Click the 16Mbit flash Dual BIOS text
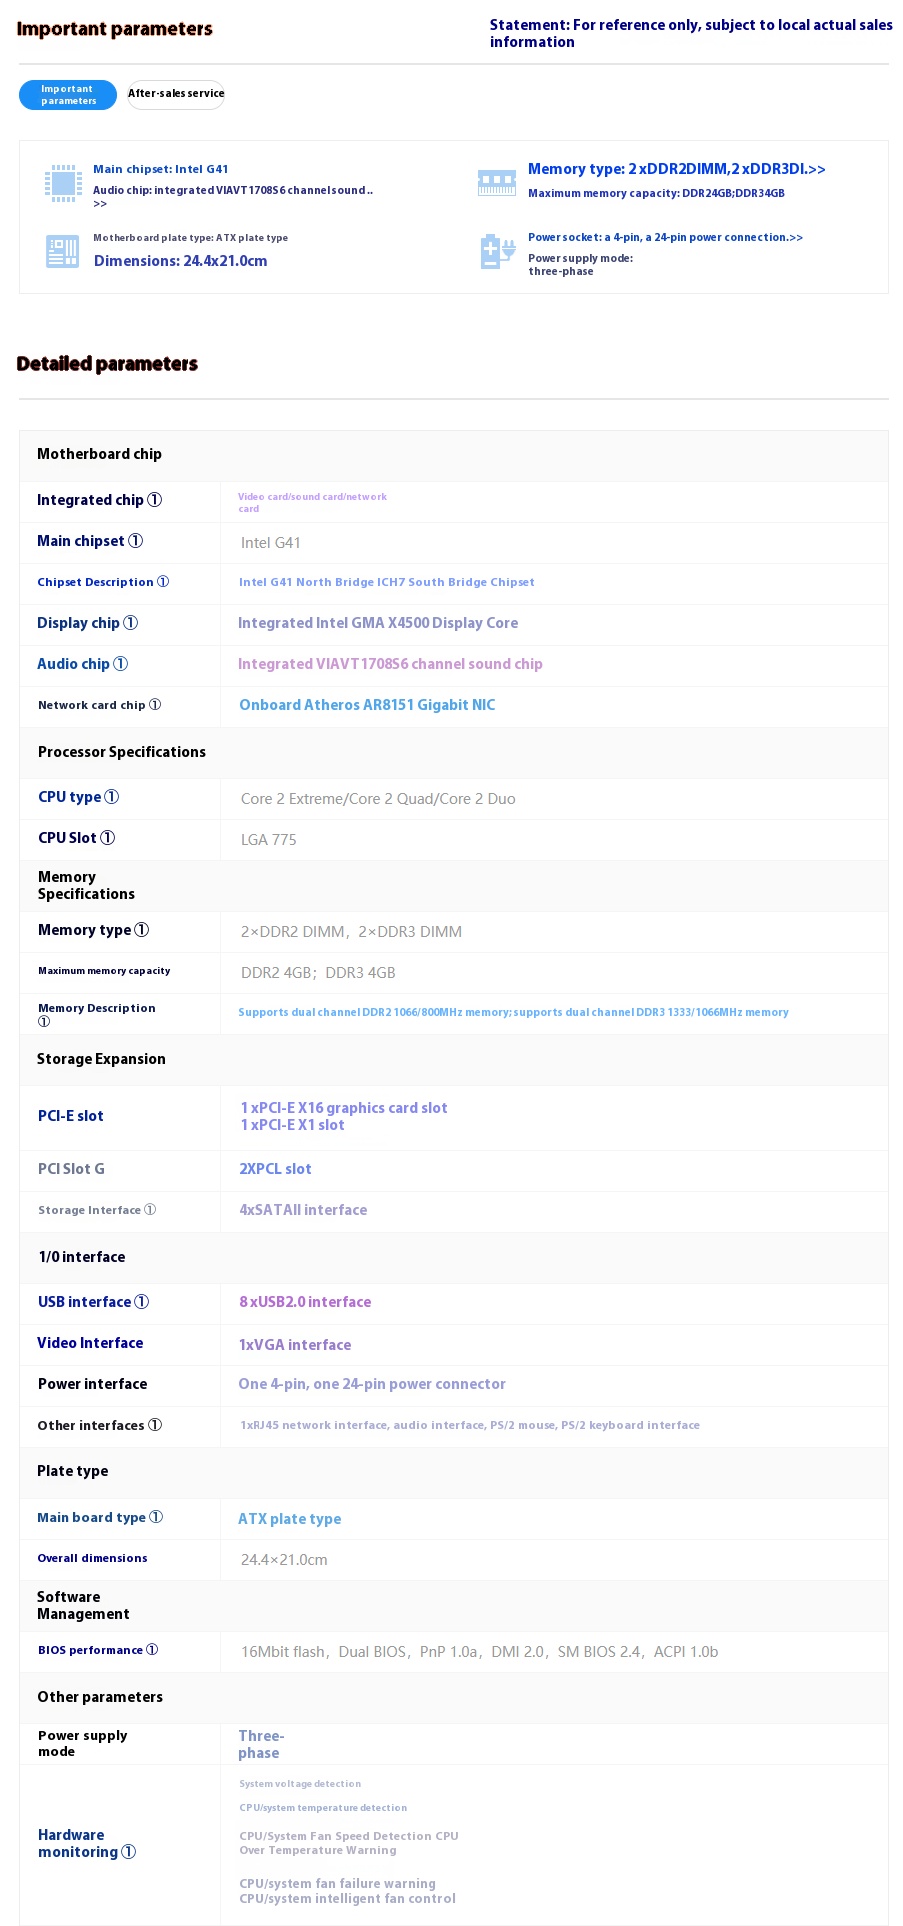The height and width of the screenshot is (1926, 903). [x=479, y=1652]
